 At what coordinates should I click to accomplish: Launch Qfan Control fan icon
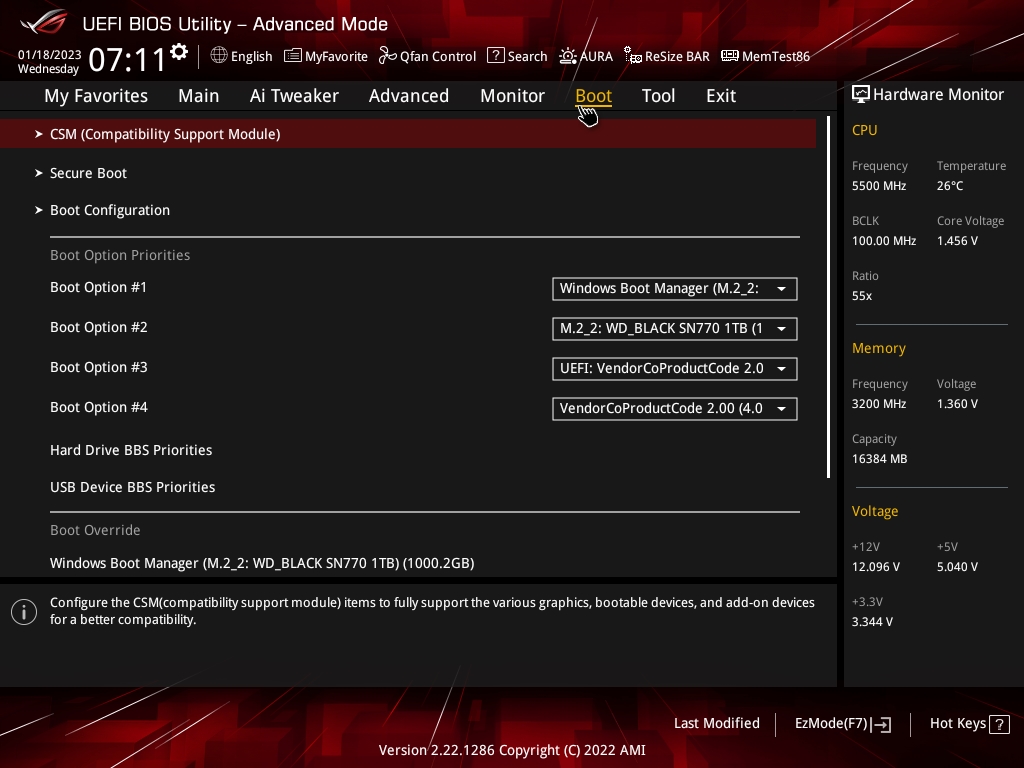387,56
